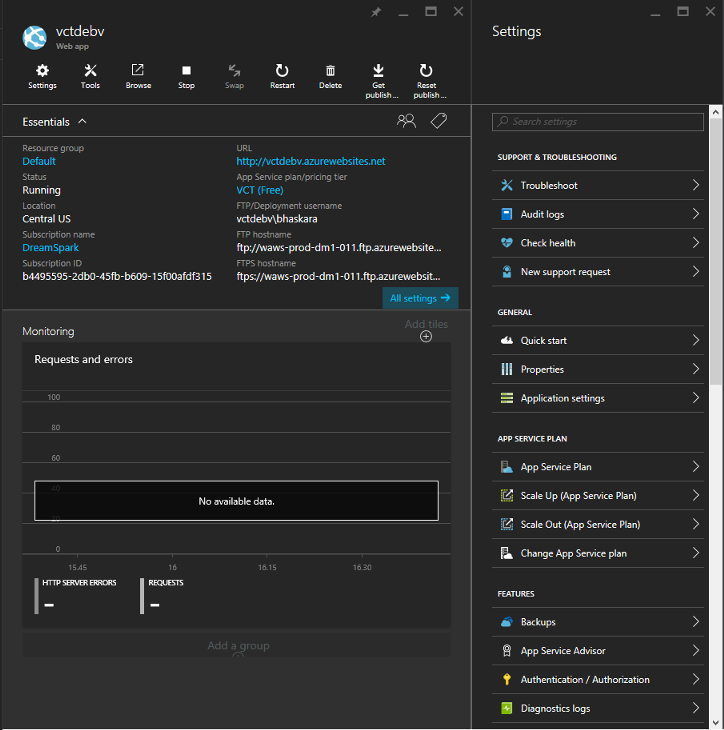Expand Scale Up row chevron
This screenshot has height=730, width=724.
pos(696,496)
